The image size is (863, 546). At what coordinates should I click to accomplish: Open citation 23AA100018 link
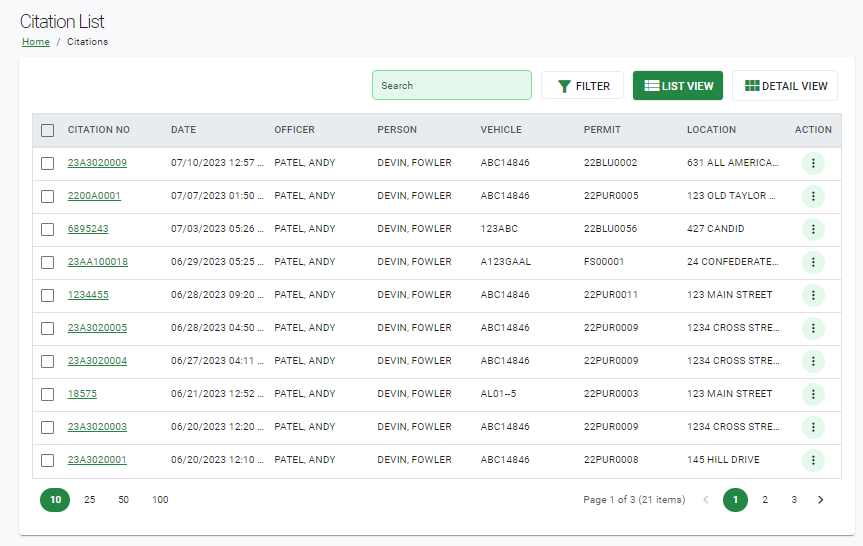(98, 262)
